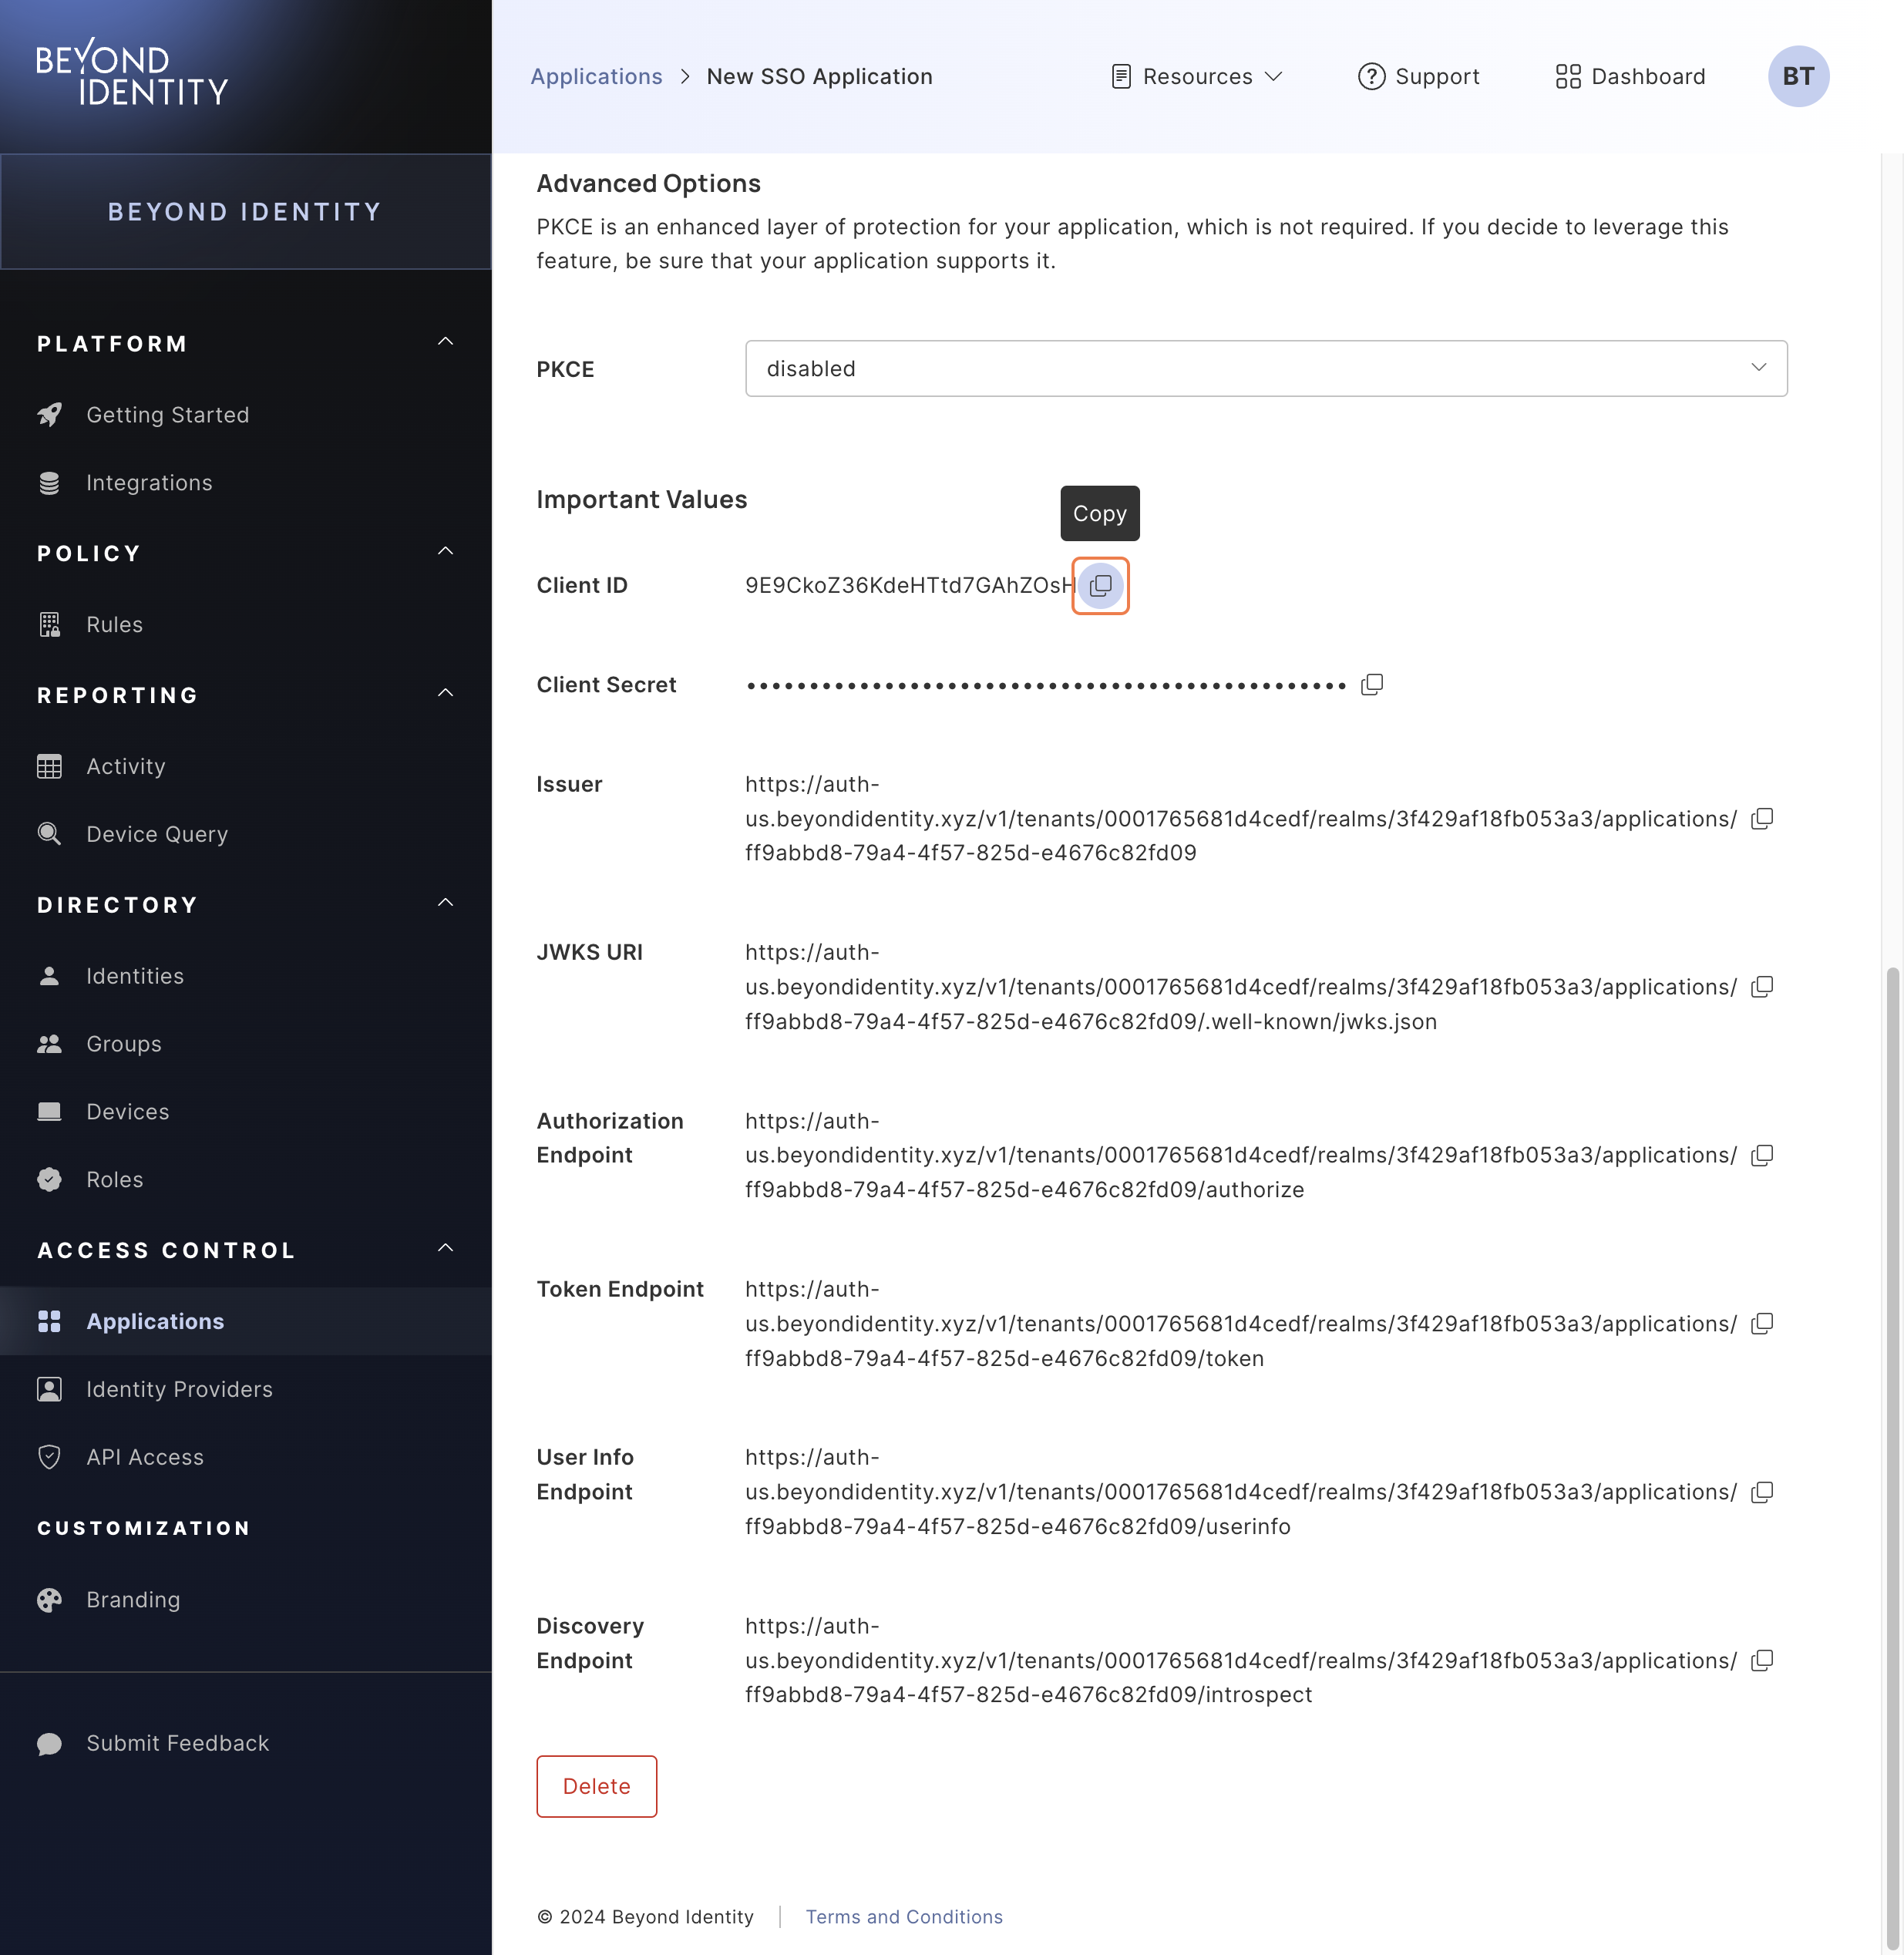This screenshot has height=1955, width=1904.
Task: Copy the Client ID value
Action: [1100, 585]
